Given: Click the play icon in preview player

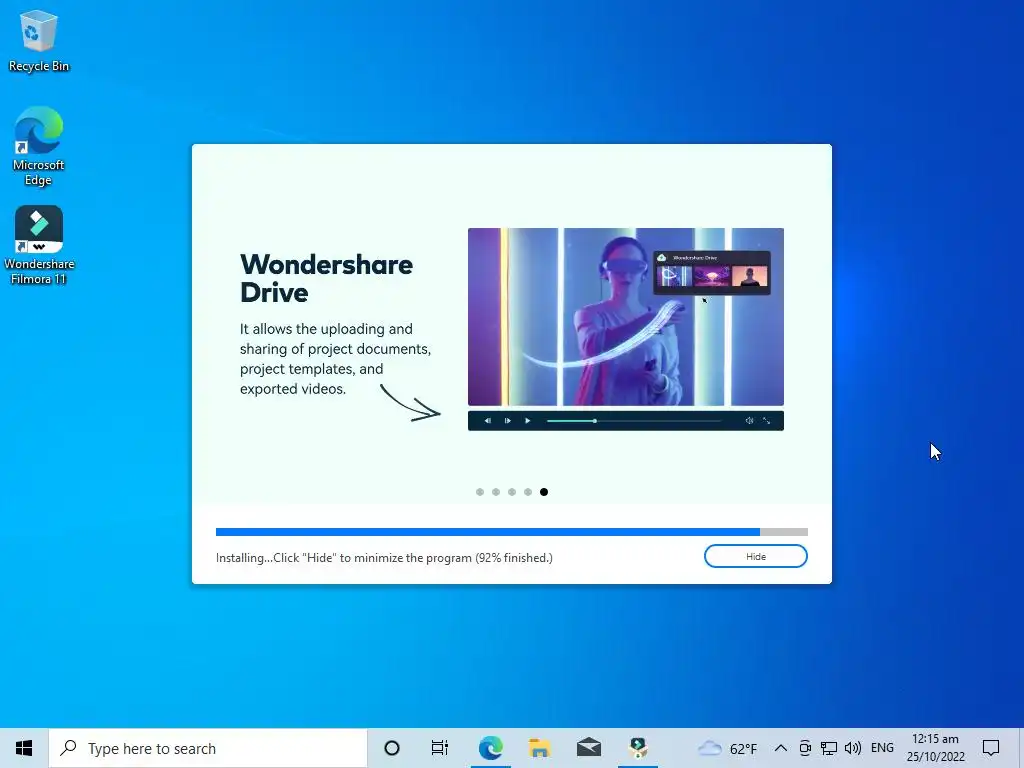Looking at the screenshot, I should coord(528,421).
